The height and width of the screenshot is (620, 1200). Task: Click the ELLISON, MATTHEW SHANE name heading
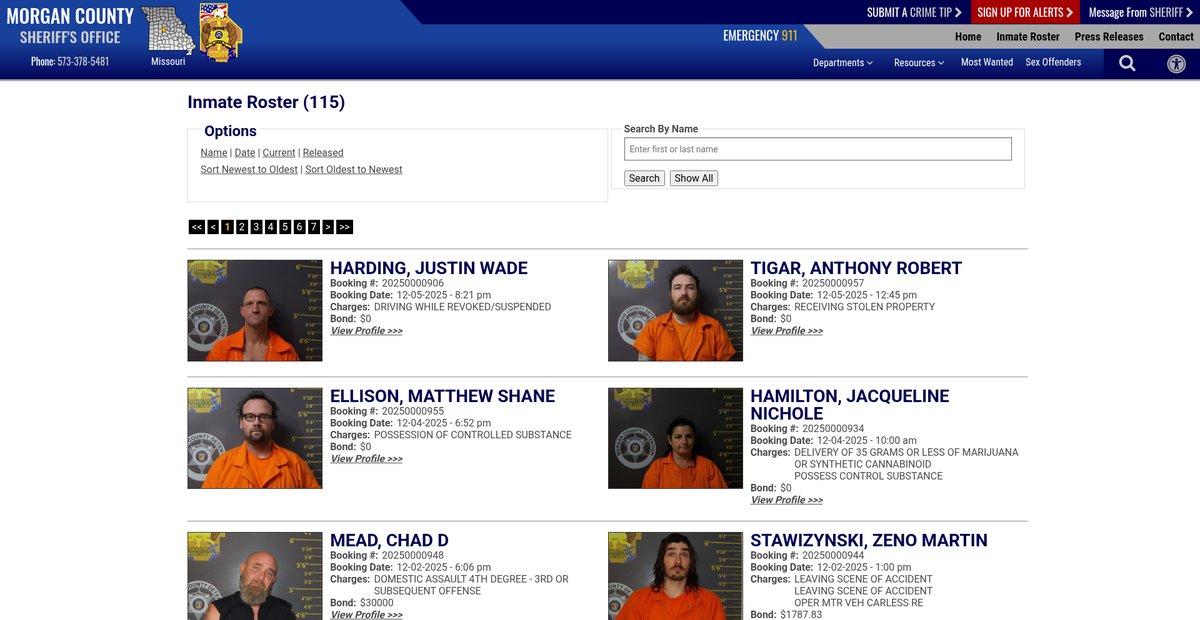pos(442,396)
